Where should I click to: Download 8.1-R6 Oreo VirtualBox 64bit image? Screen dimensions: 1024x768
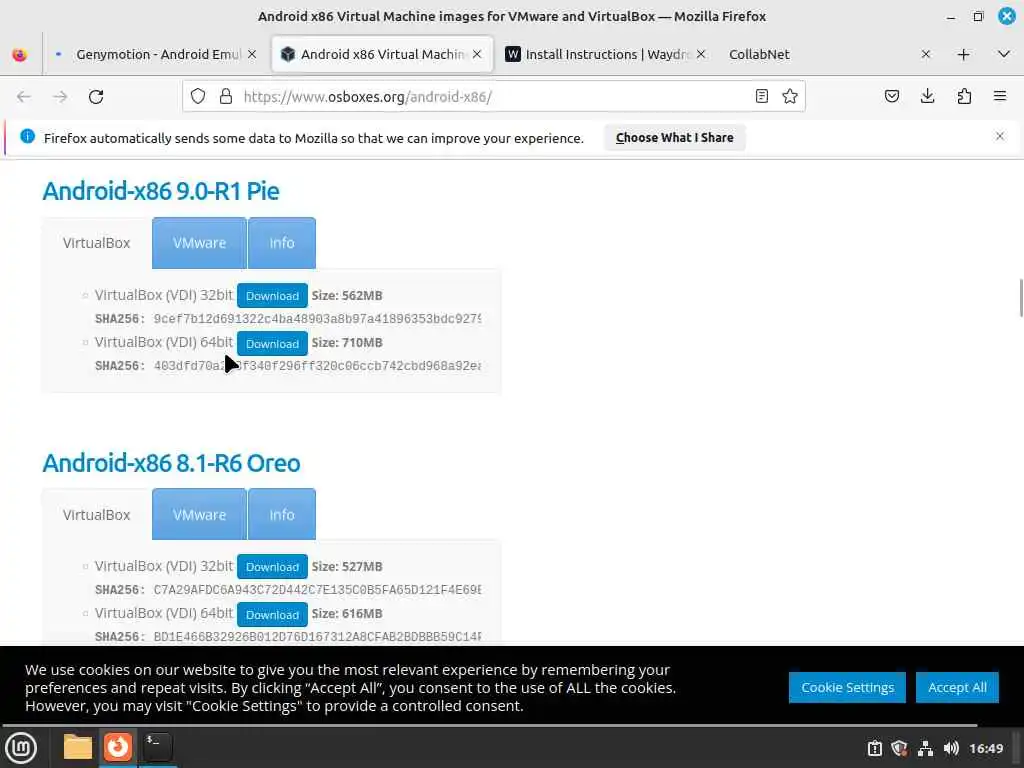[272, 615]
